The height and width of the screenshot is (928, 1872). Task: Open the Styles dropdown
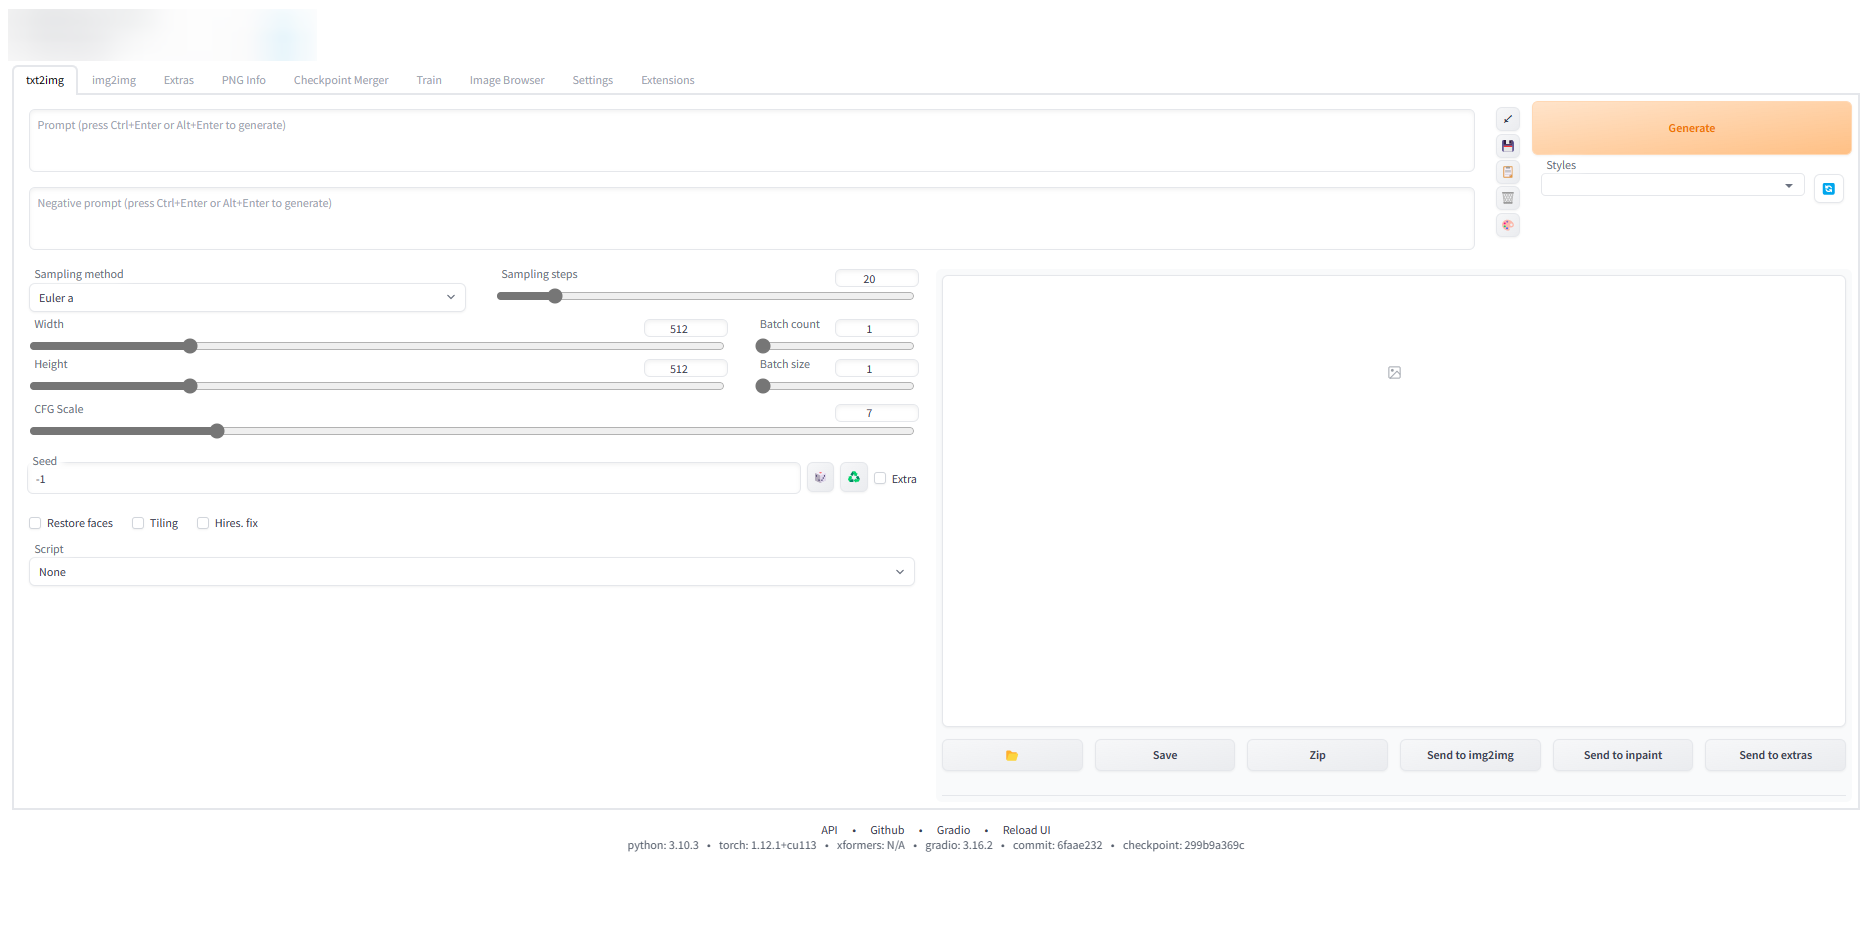pyautogui.click(x=1671, y=186)
